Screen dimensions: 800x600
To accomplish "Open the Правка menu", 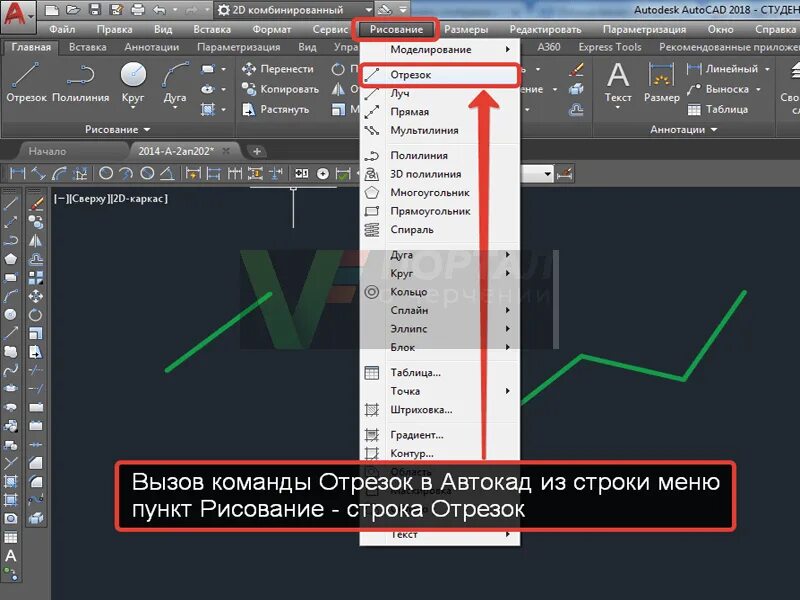I will coord(114,29).
